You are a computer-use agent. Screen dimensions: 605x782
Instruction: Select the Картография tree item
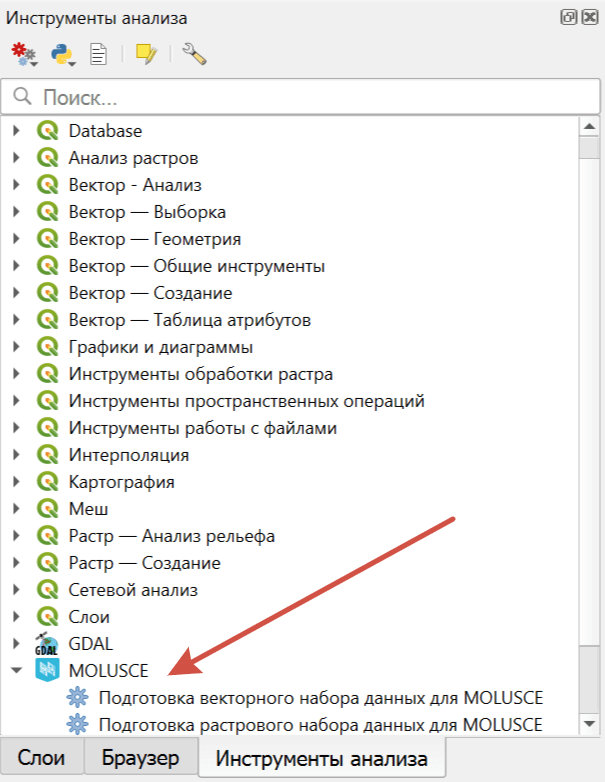[121, 482]
